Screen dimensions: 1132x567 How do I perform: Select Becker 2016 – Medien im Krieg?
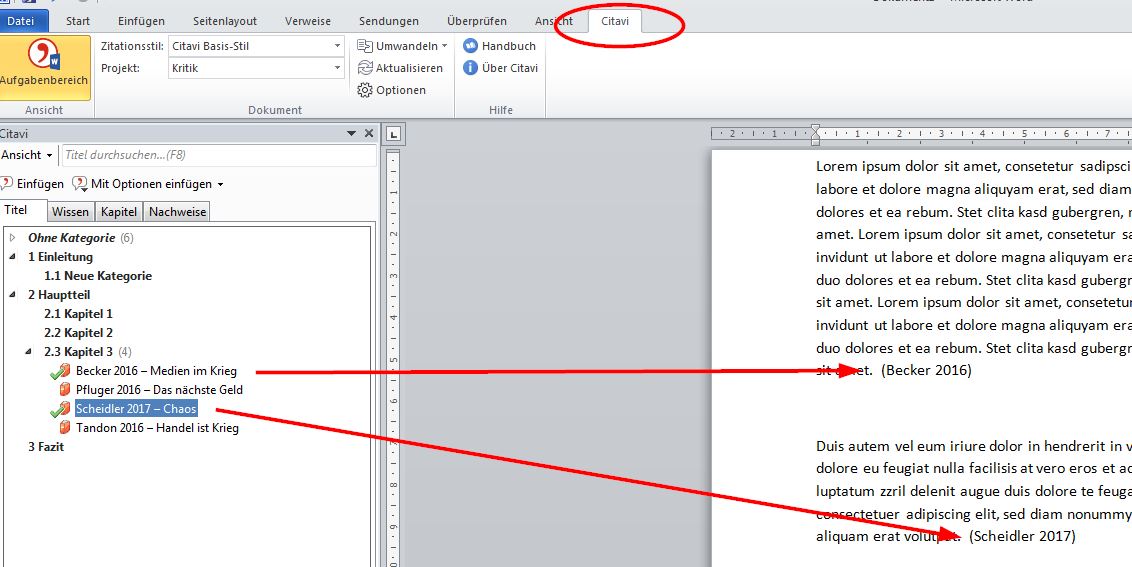coord(156,371)
